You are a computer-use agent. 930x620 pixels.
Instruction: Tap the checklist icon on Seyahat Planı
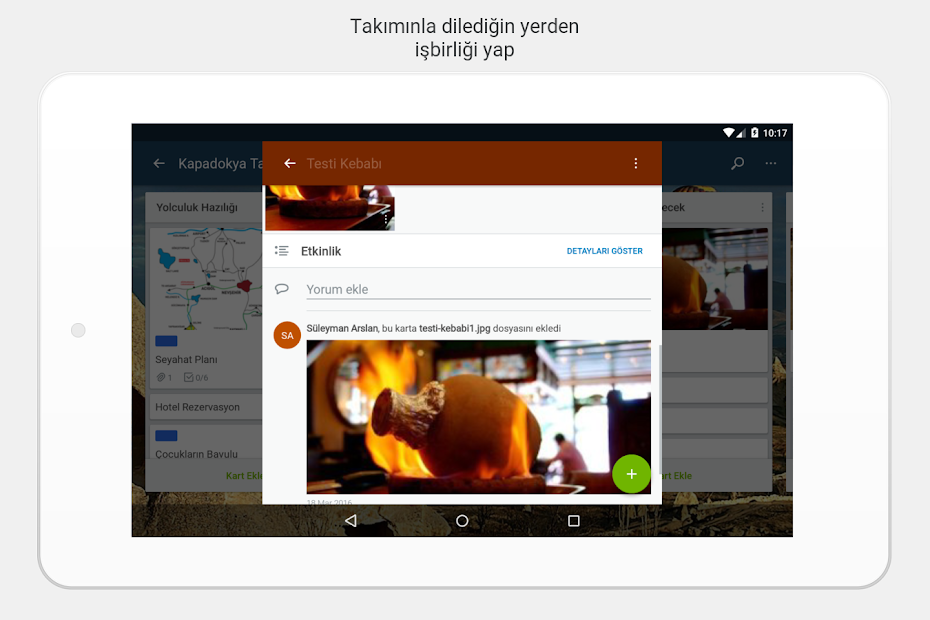pos(189,377)
